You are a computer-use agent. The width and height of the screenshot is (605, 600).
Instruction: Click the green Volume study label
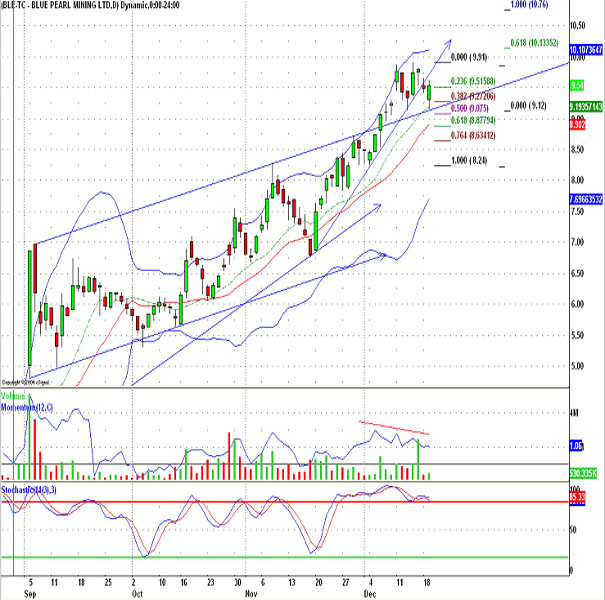(x=13, y=396)
